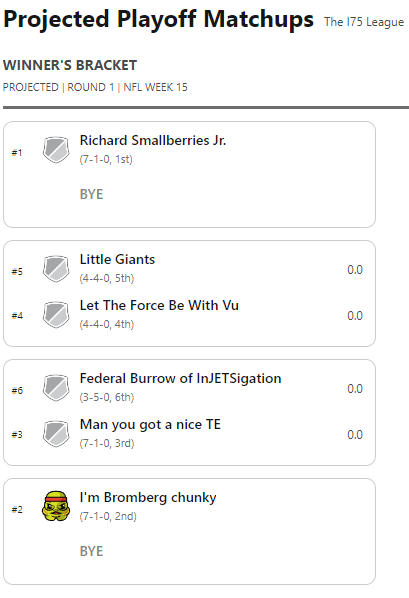Click Federal Burrow of InJETSigation 0.0 score

pos(355,389)
